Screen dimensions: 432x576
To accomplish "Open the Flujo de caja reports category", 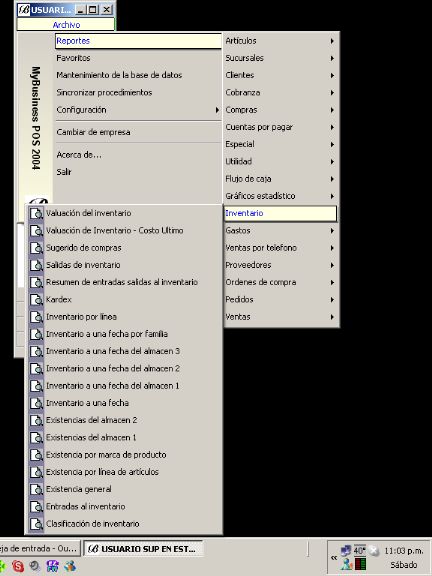I will pos(280,179).
